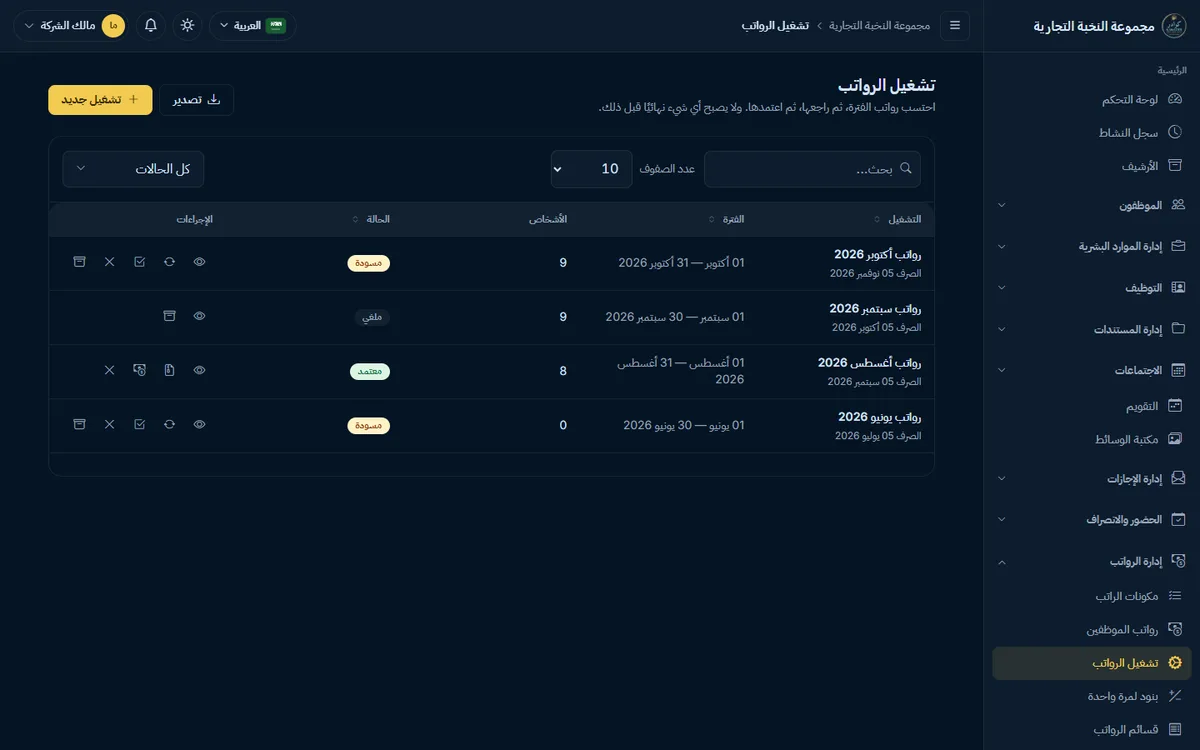
Task: Click مسودة badge in October row
Action: pos(368,263)
